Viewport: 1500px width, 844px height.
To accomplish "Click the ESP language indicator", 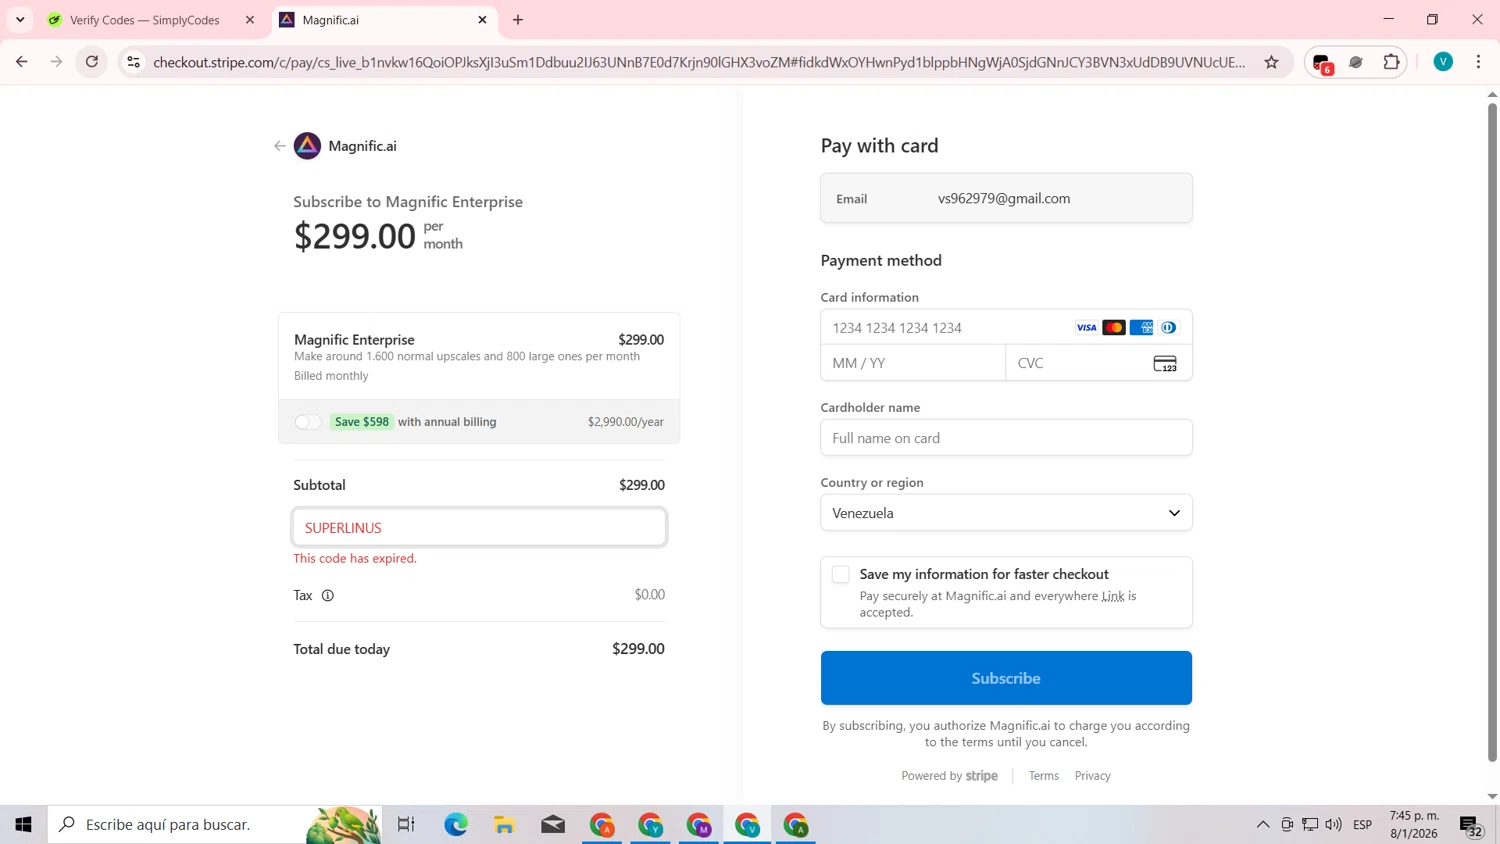I will (x=1362, y=825).
